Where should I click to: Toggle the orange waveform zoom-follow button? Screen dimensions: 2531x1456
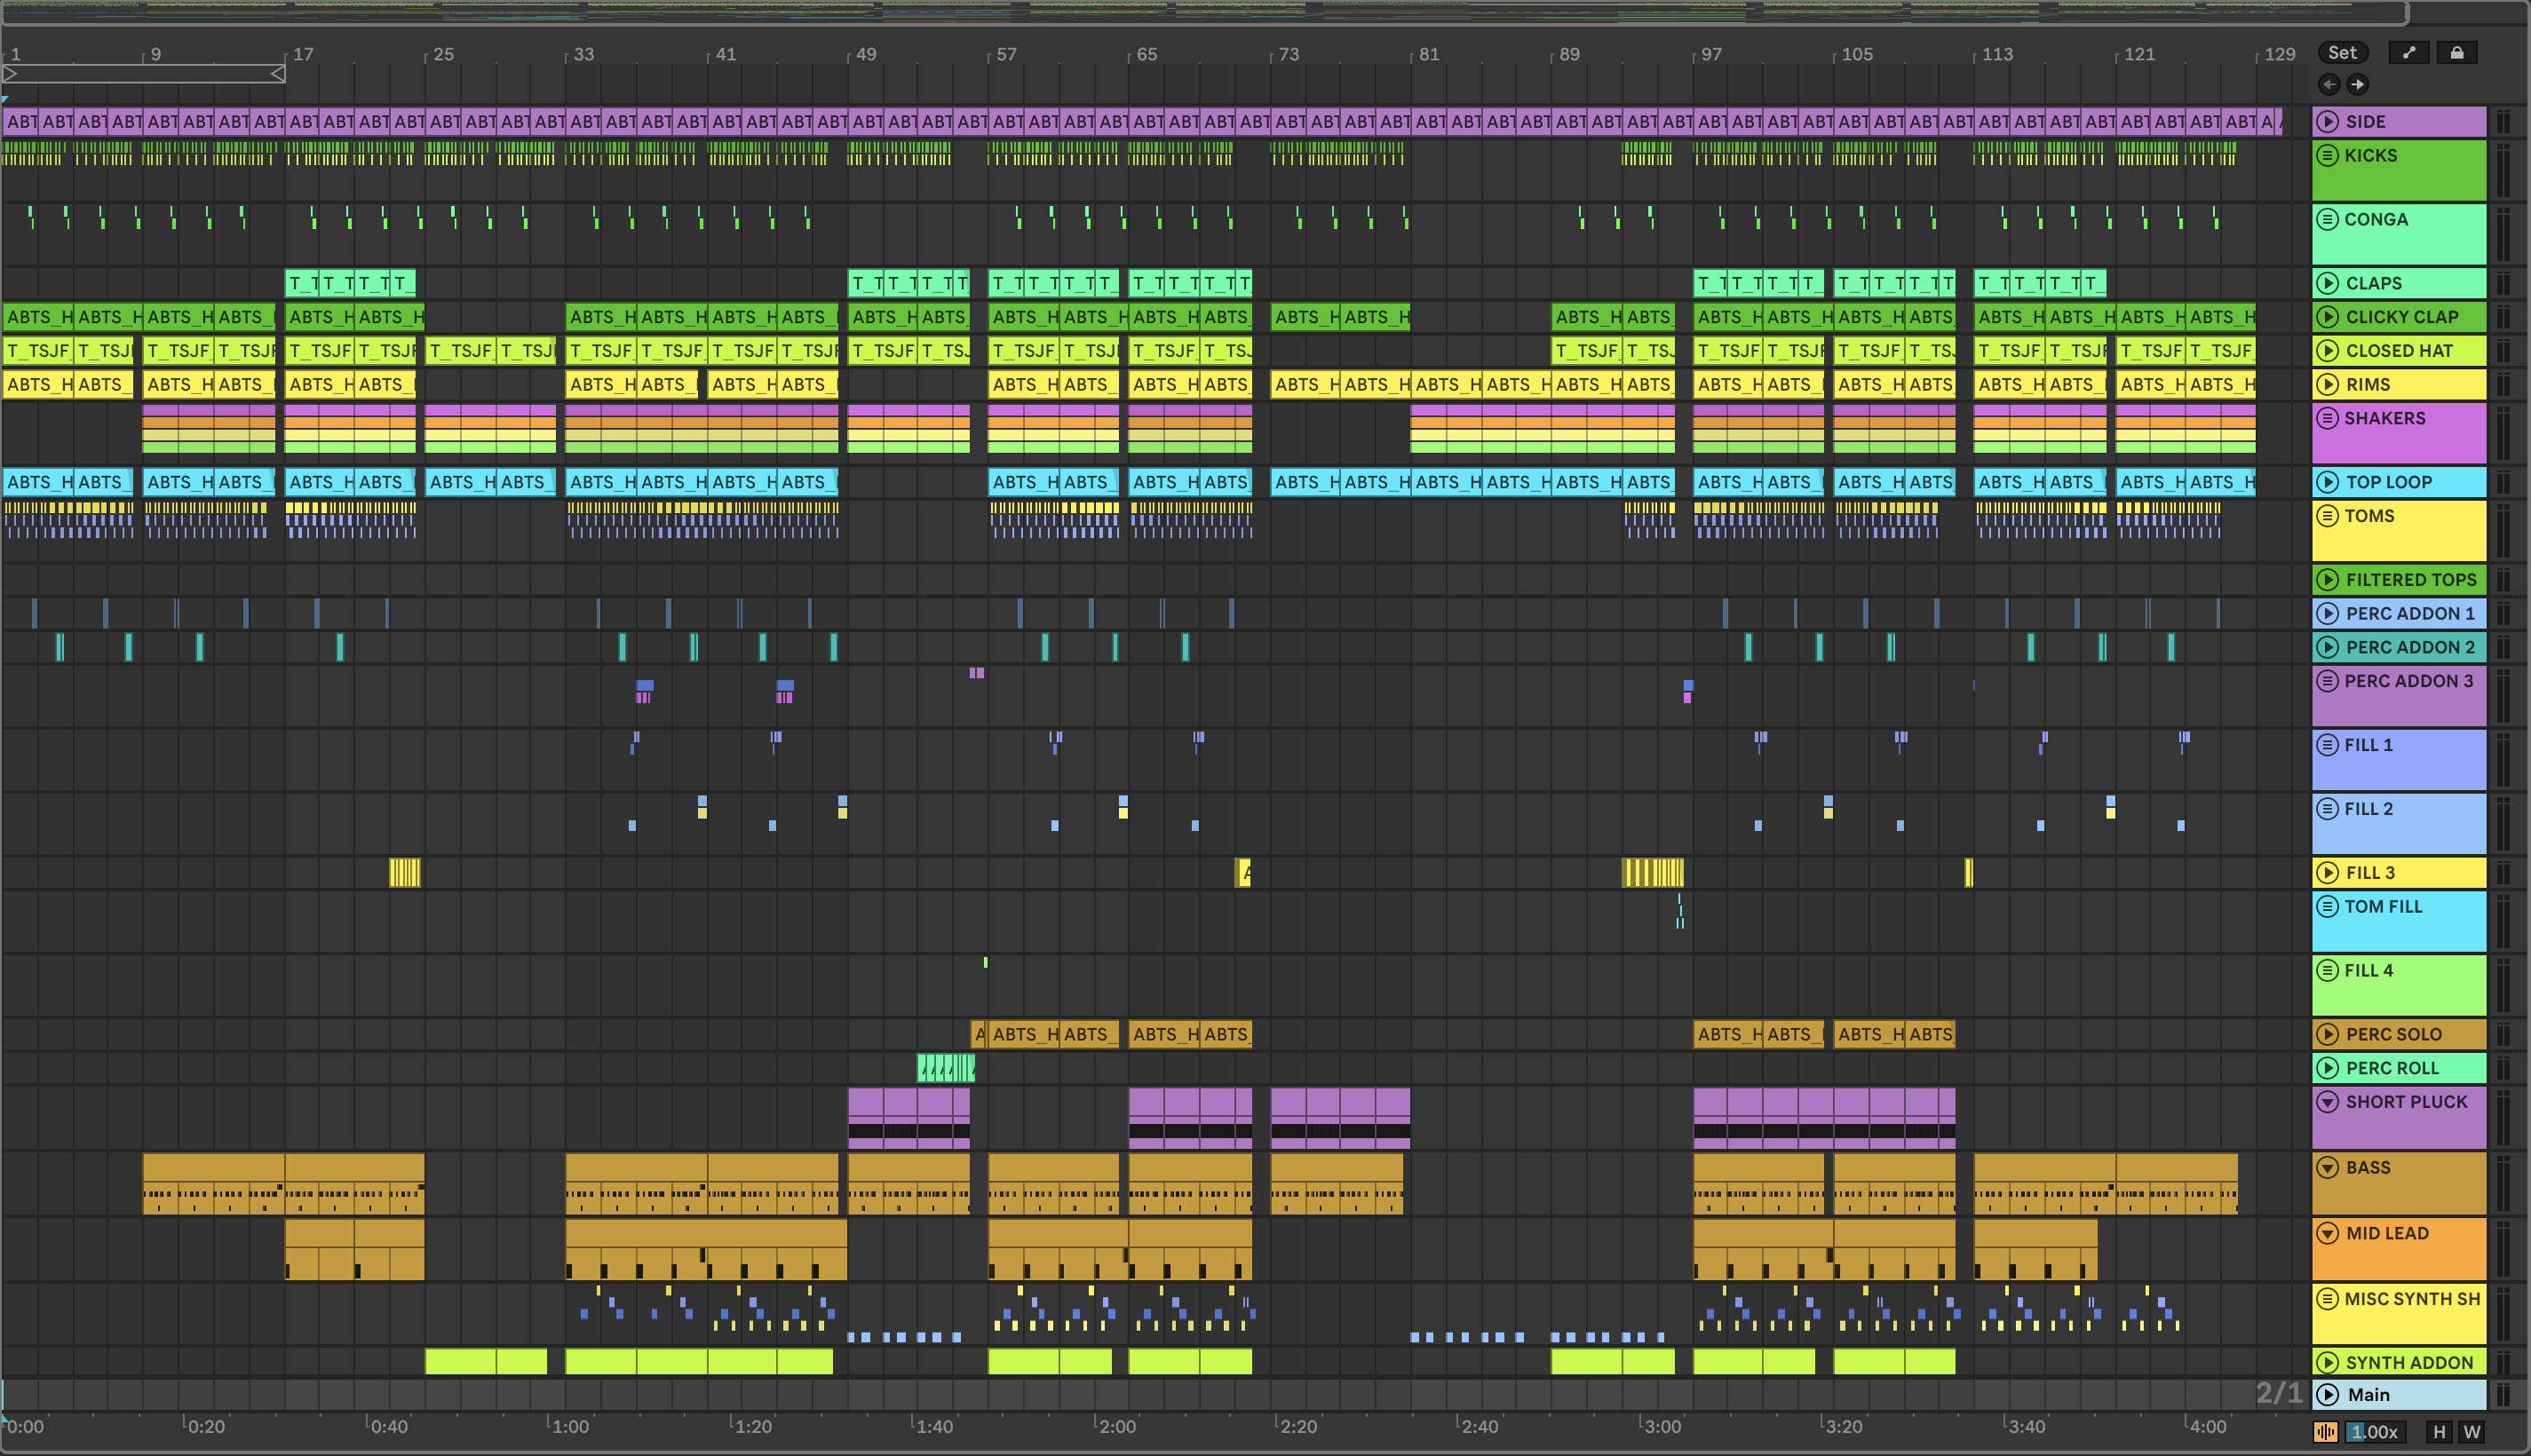2326,1432
